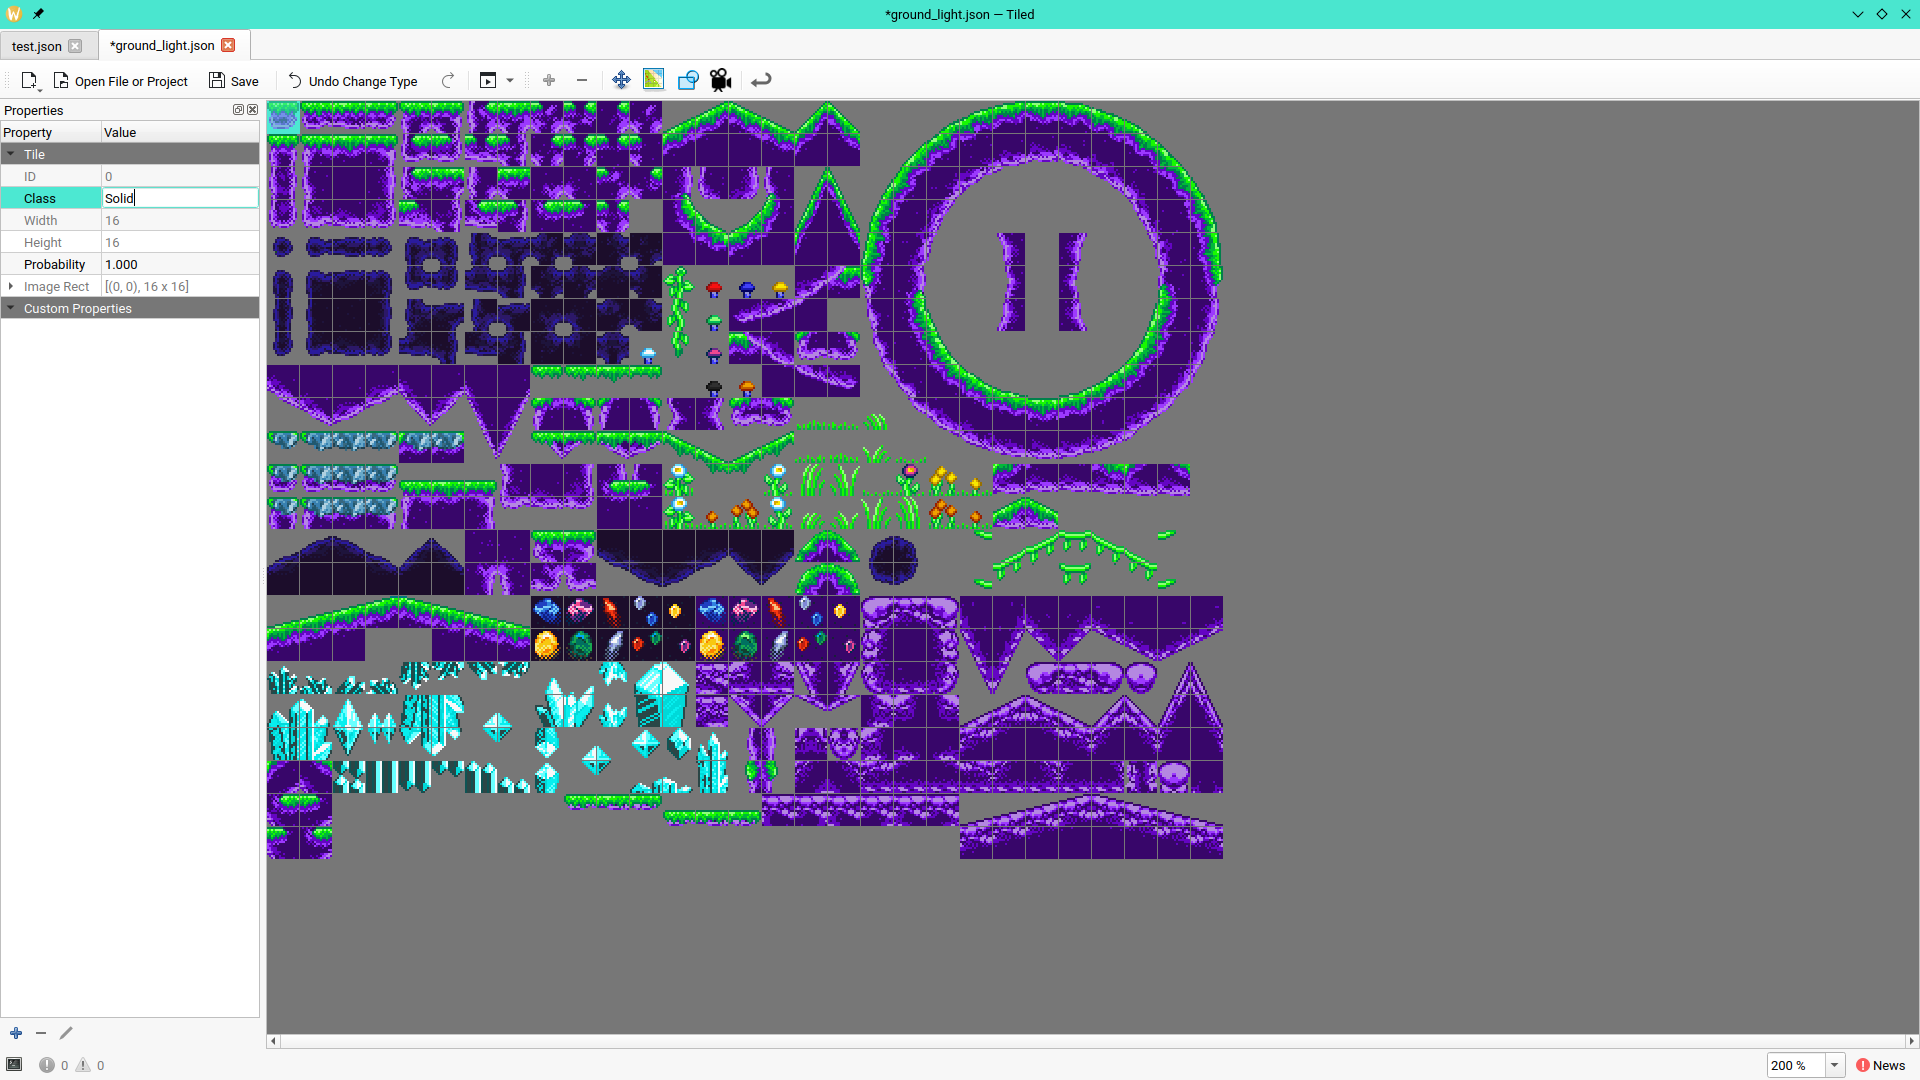Image resolution: width=1920 pixels, height=1080 pixels.
Task: Open the terrain sets editor icon
Action: click(653, 80)
